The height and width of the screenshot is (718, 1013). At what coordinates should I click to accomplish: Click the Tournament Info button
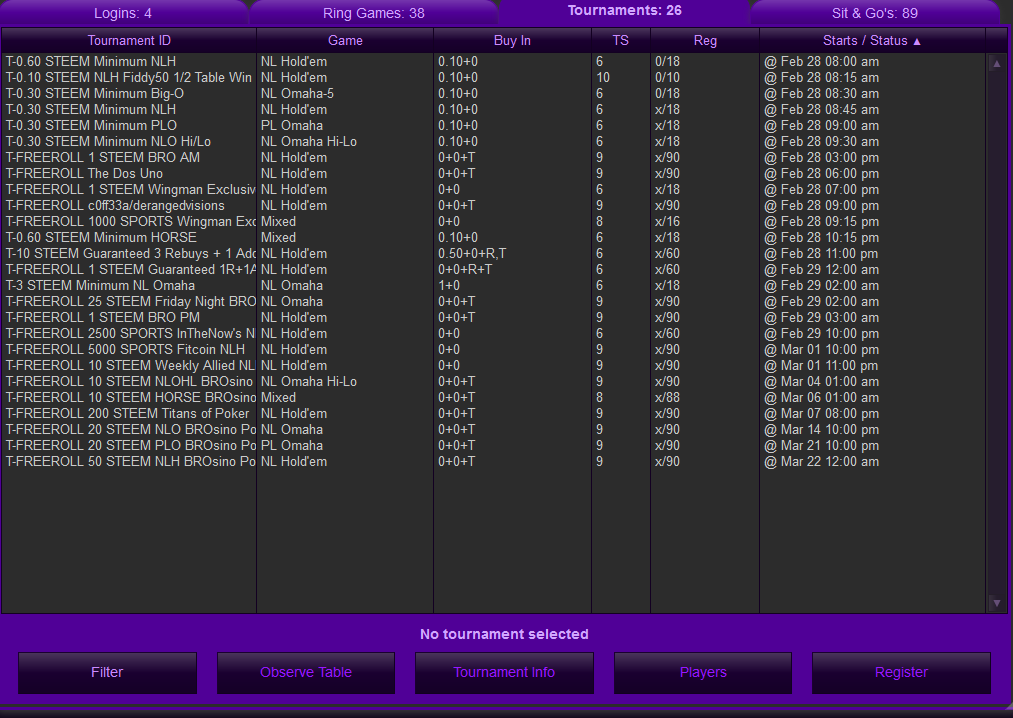(x=504, y=672)
